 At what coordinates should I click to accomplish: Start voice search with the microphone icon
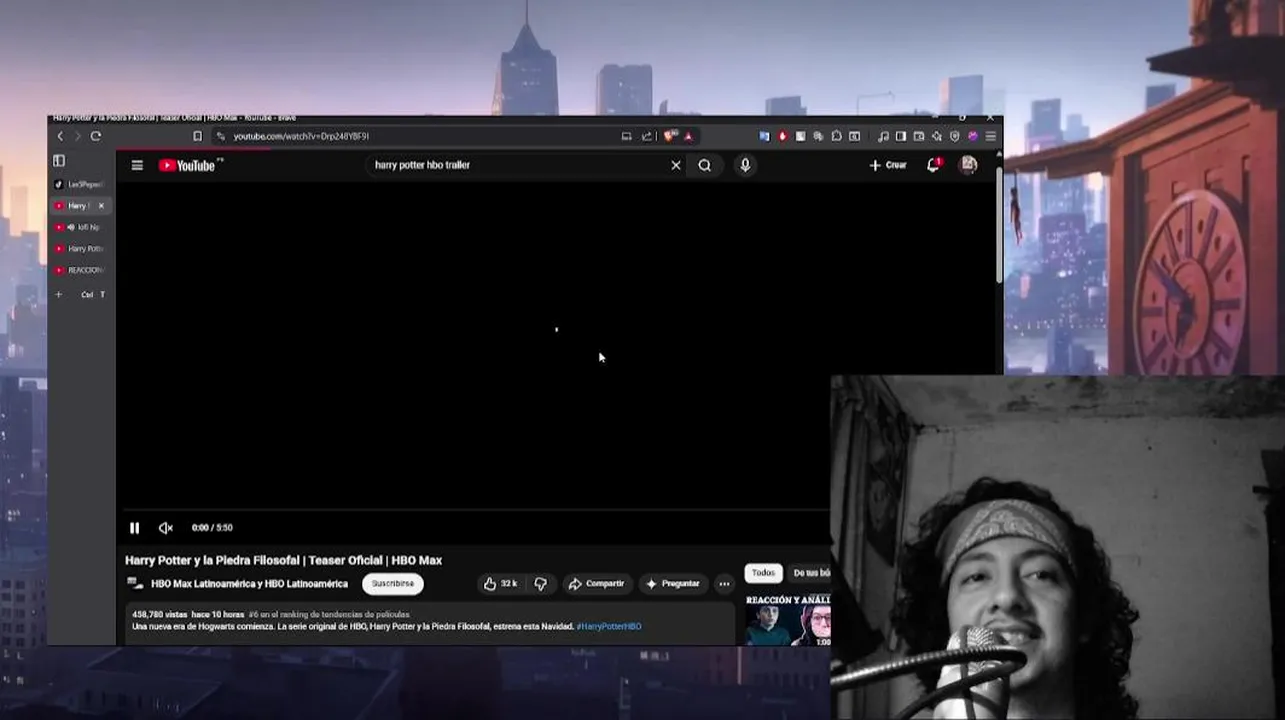745,165
